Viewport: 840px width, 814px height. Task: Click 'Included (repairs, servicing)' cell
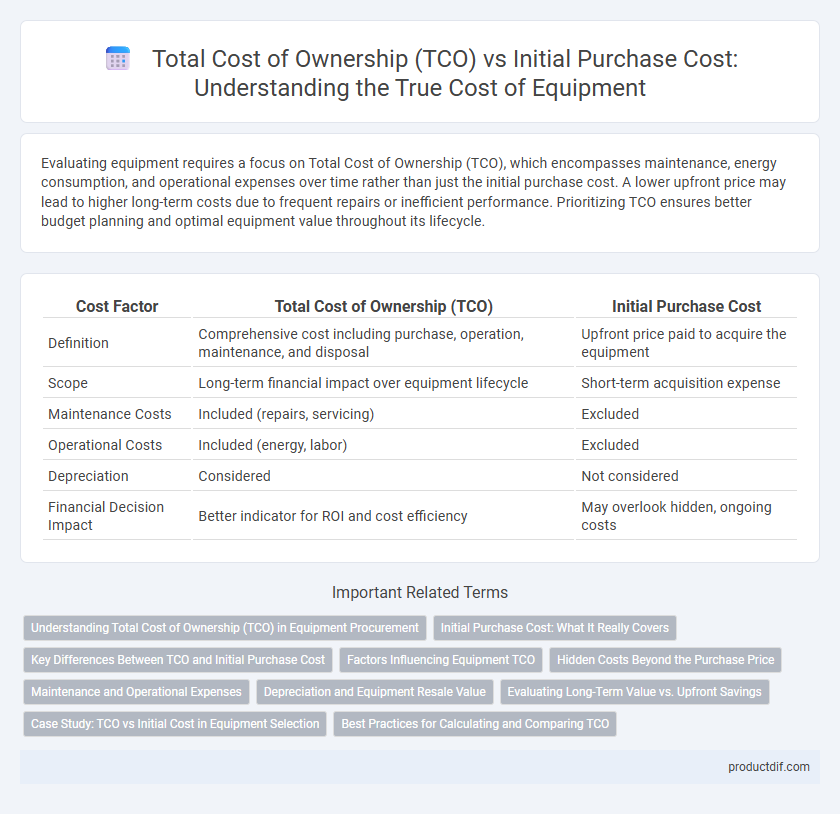[x=384, y=414]
